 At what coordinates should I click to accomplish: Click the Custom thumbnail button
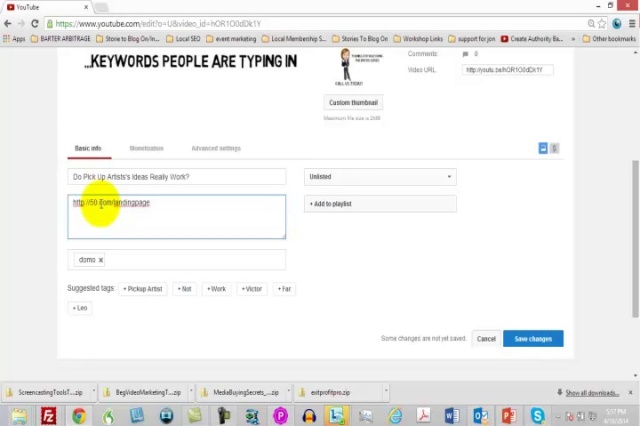(353, 103)
